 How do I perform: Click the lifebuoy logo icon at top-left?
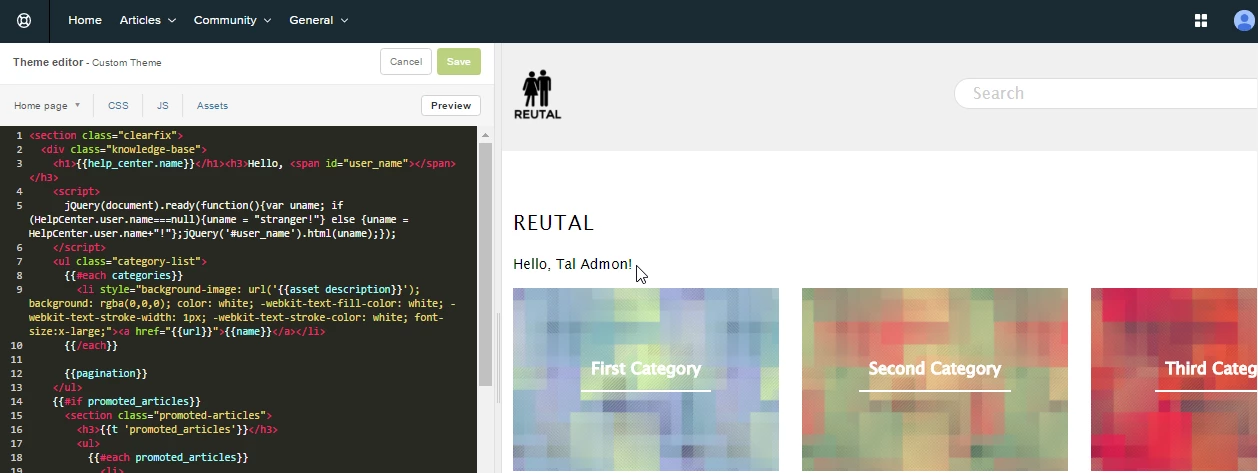tap(24, 20)
